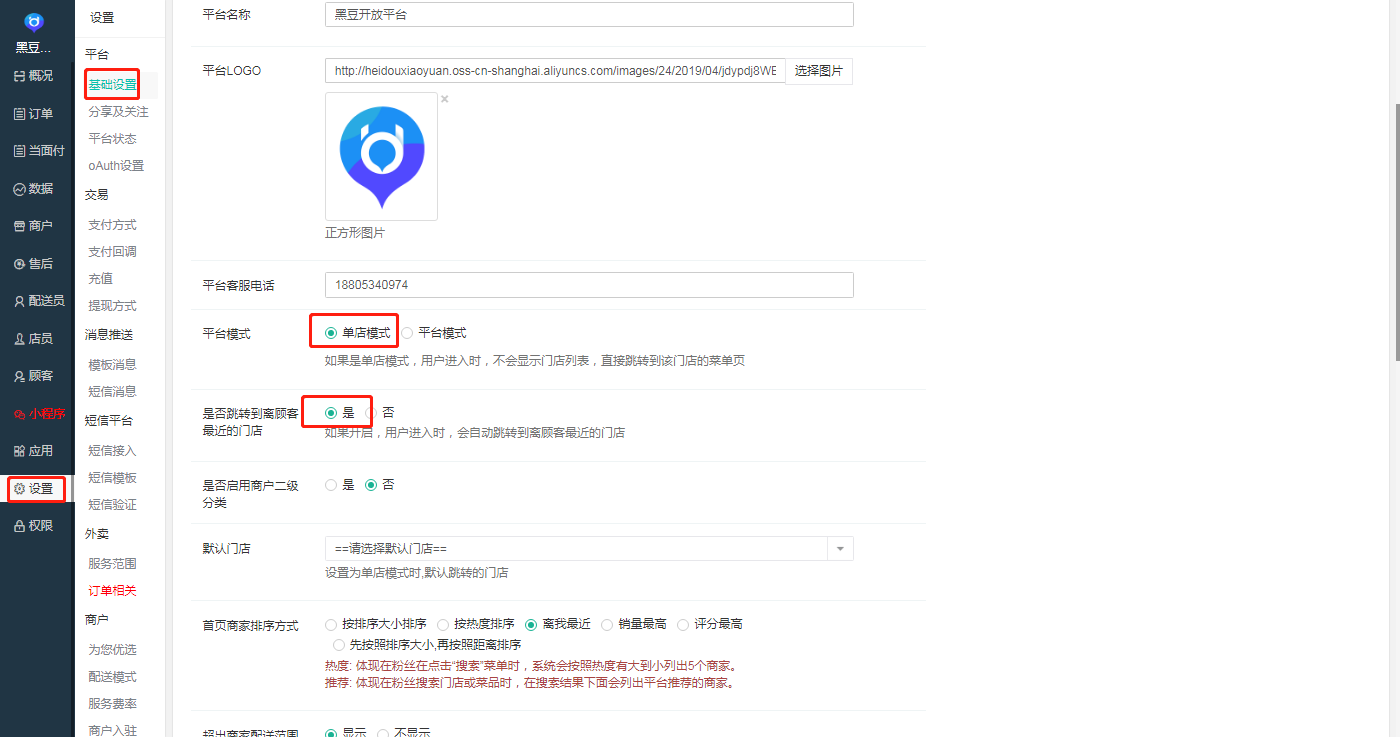The width and height of the screenshot is (1400, 737).
Task: Click the 平台LOGO URL field
Action: coord(555,71)
